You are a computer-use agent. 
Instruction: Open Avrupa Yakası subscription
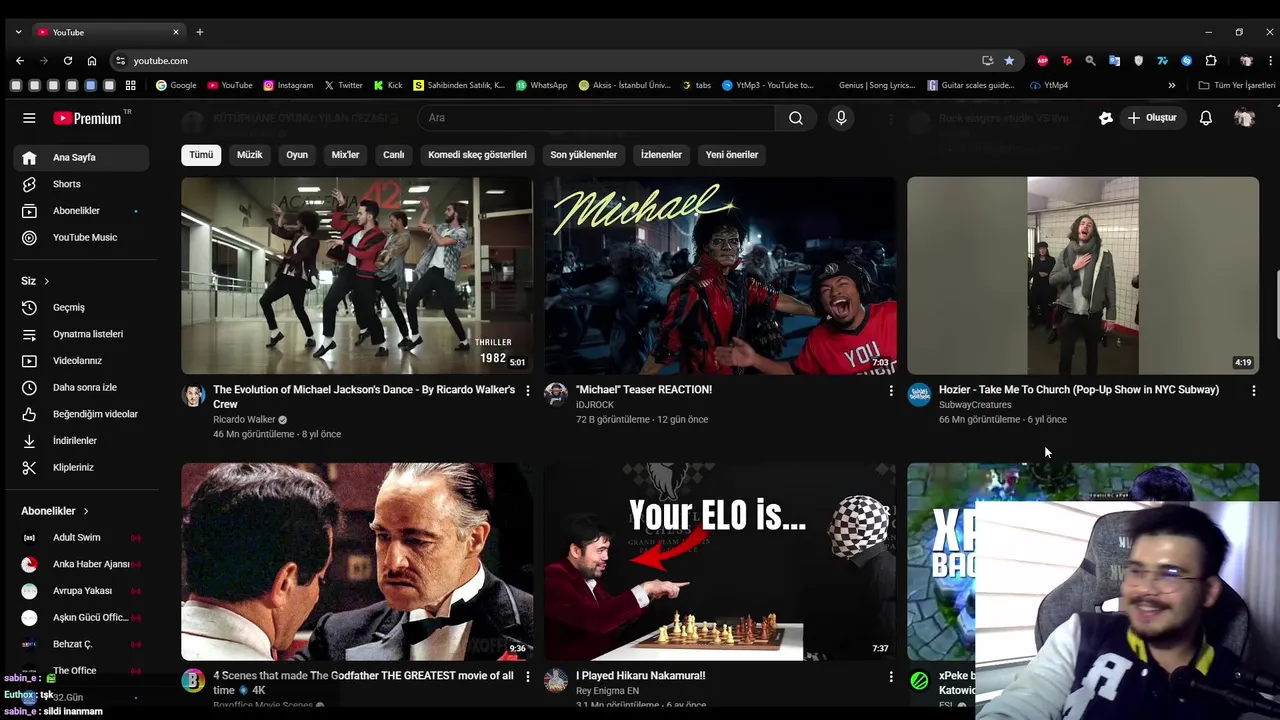(x=81, y=590)
